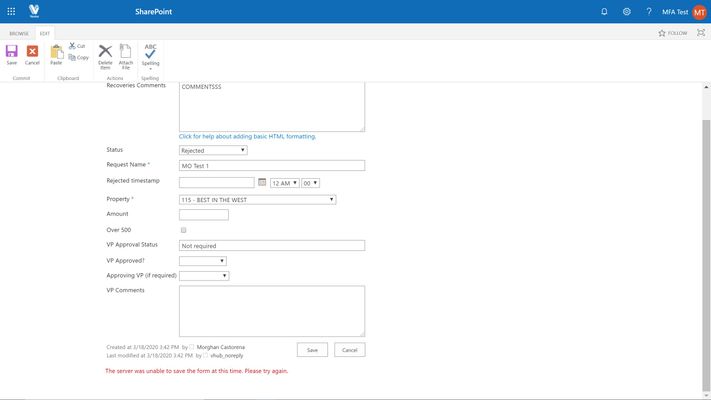Click the Copy ribbon command
Image resolution: width=711 pixels, height=400 pixels.
79,58
